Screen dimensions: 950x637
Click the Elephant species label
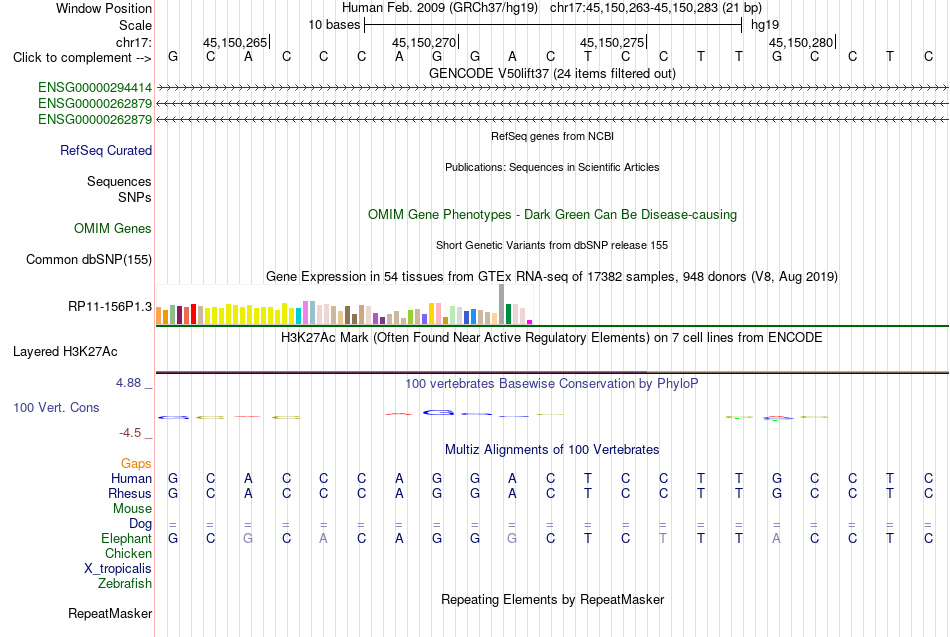tap(126, 538)
